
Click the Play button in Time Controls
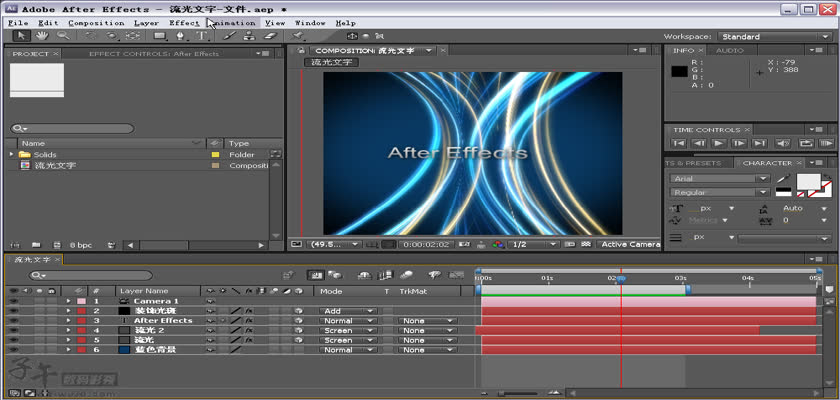[x=719, y=143]
